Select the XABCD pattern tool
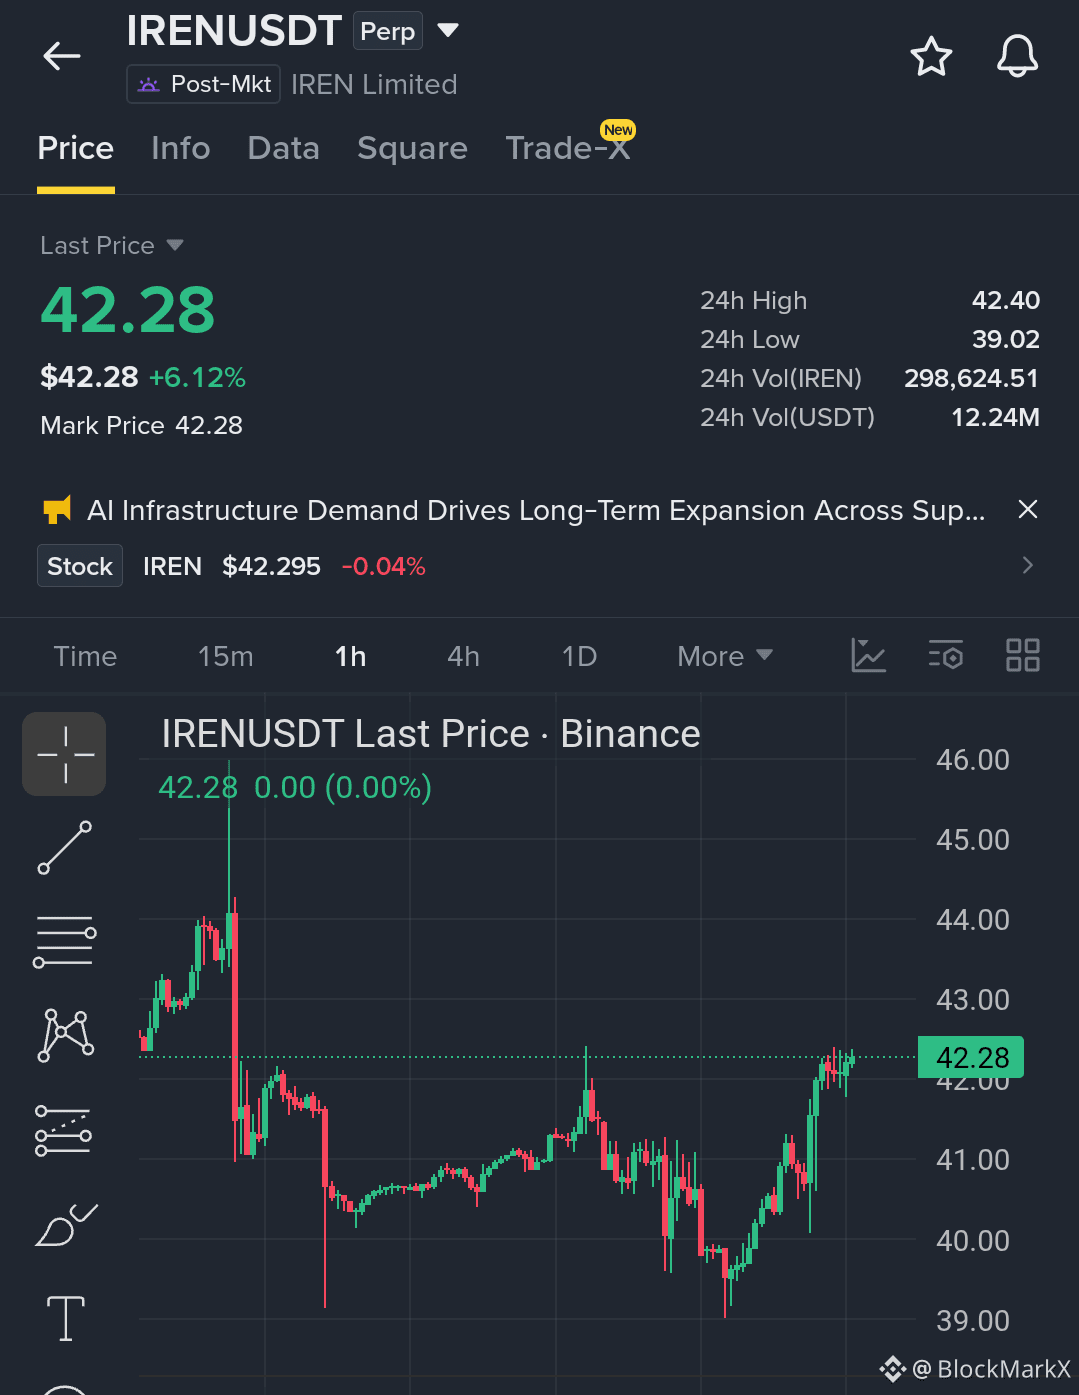The image size is (1079, 1395). point(65,1035)
